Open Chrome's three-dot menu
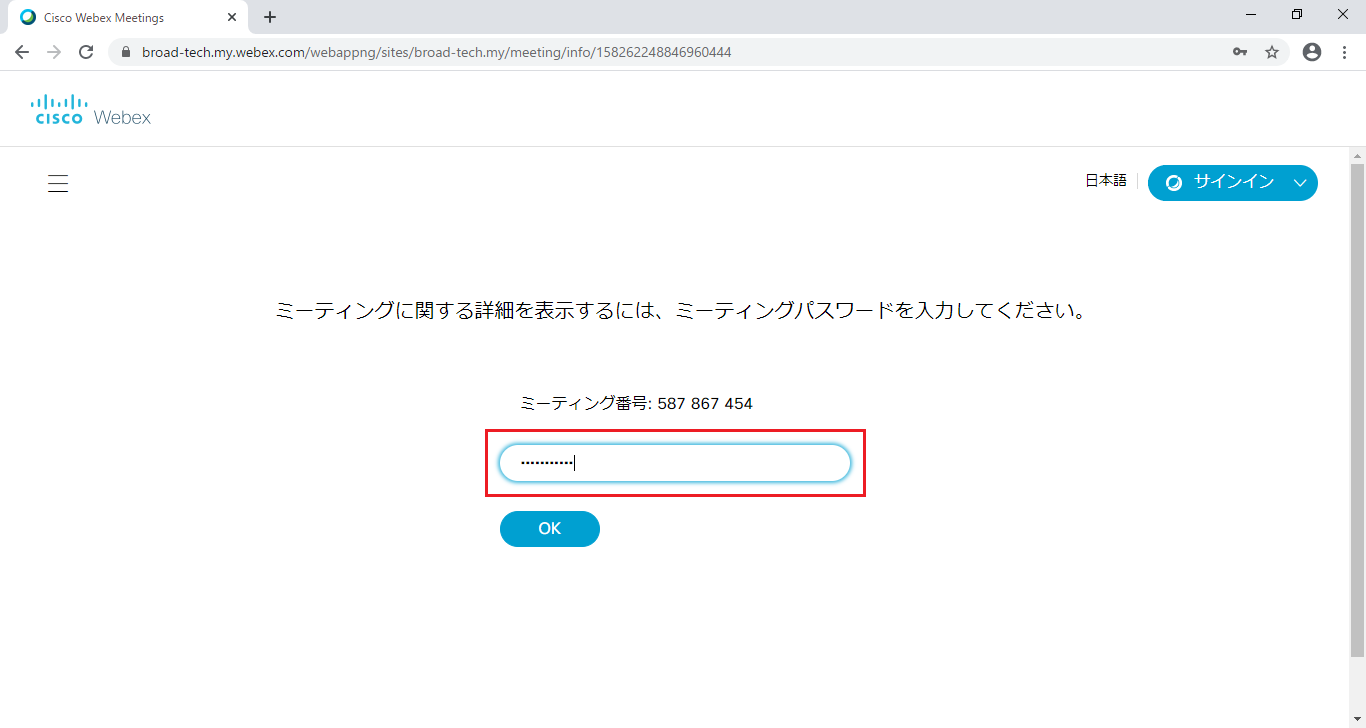 click(x=1344, y=52)
